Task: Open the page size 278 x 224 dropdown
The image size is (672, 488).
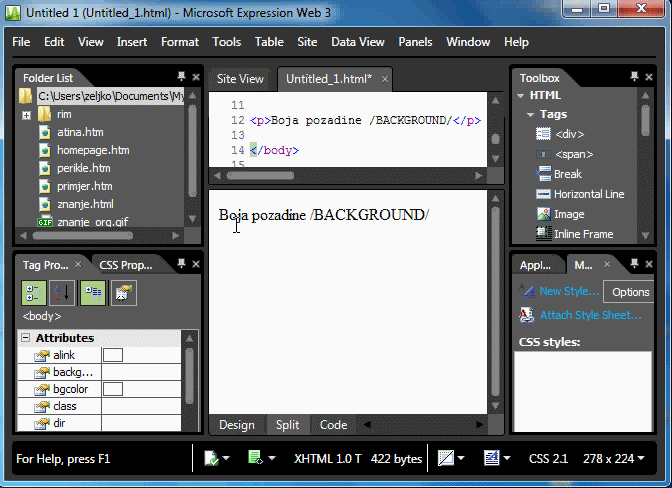Action: [615, 459]
